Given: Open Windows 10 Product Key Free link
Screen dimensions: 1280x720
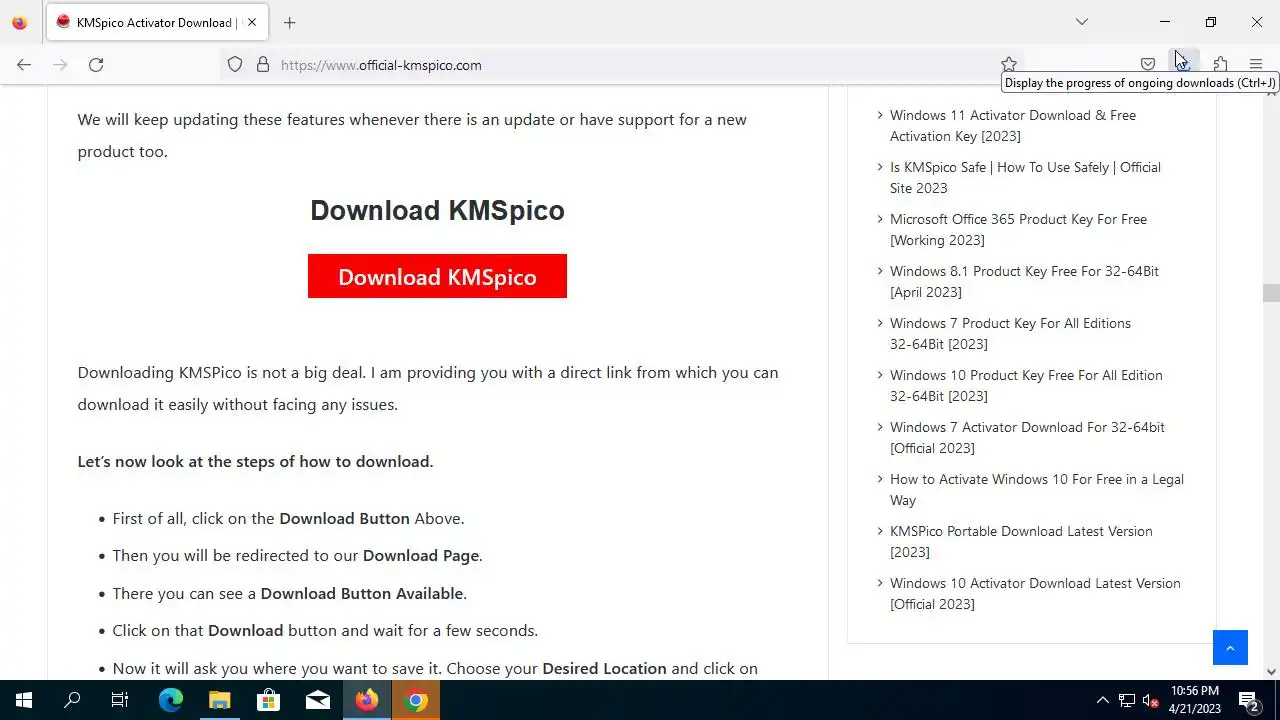Looking at the screenshot, I should click(1026, 386).
